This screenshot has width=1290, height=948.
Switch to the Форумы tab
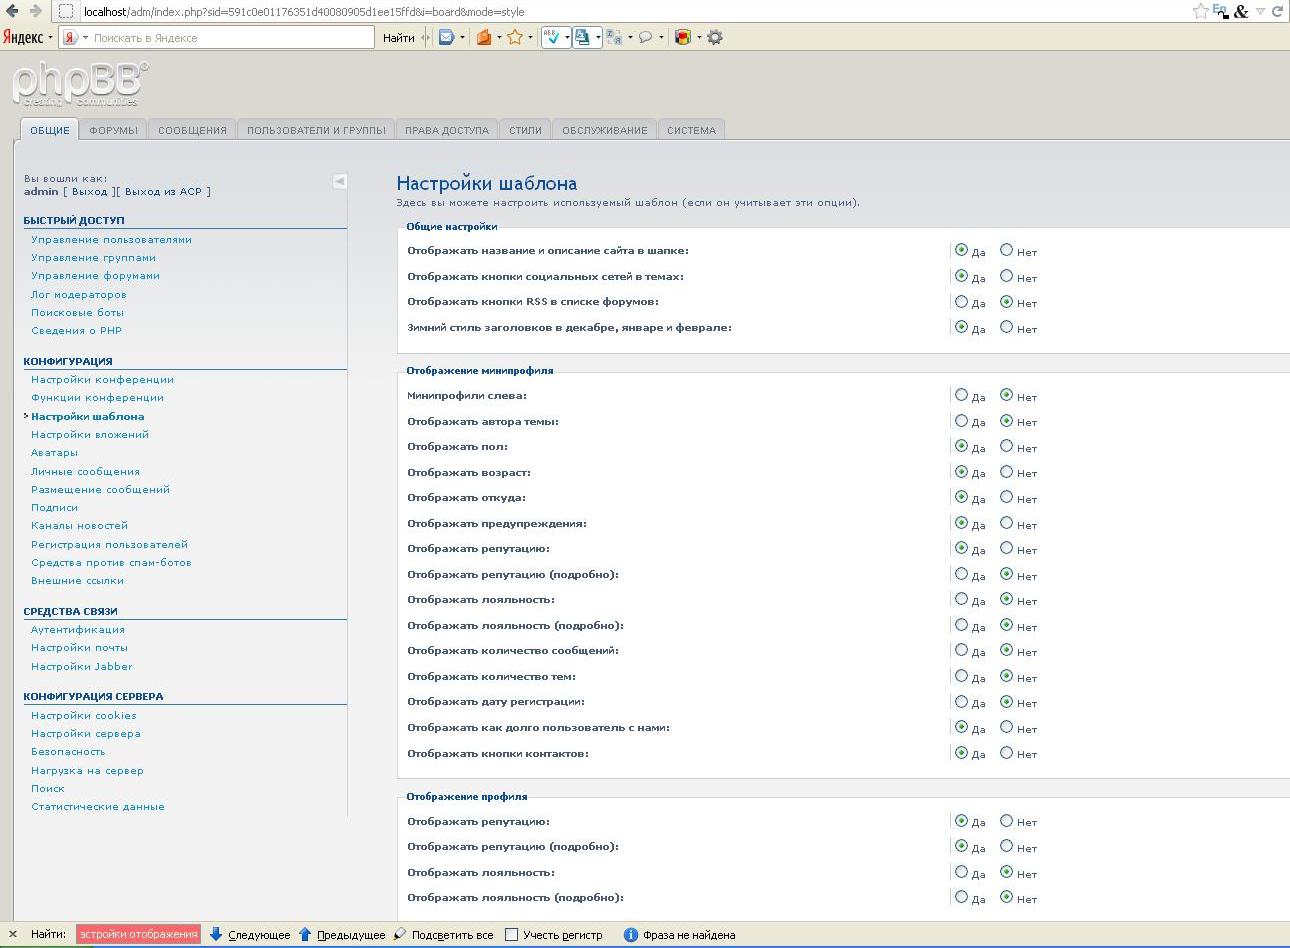point(113,130)
